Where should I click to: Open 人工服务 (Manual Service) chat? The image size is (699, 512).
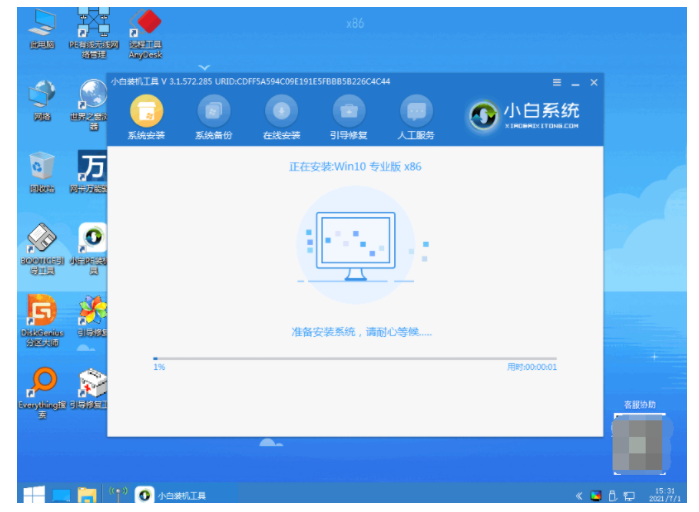pyautogui.click(x=416, y=117)
